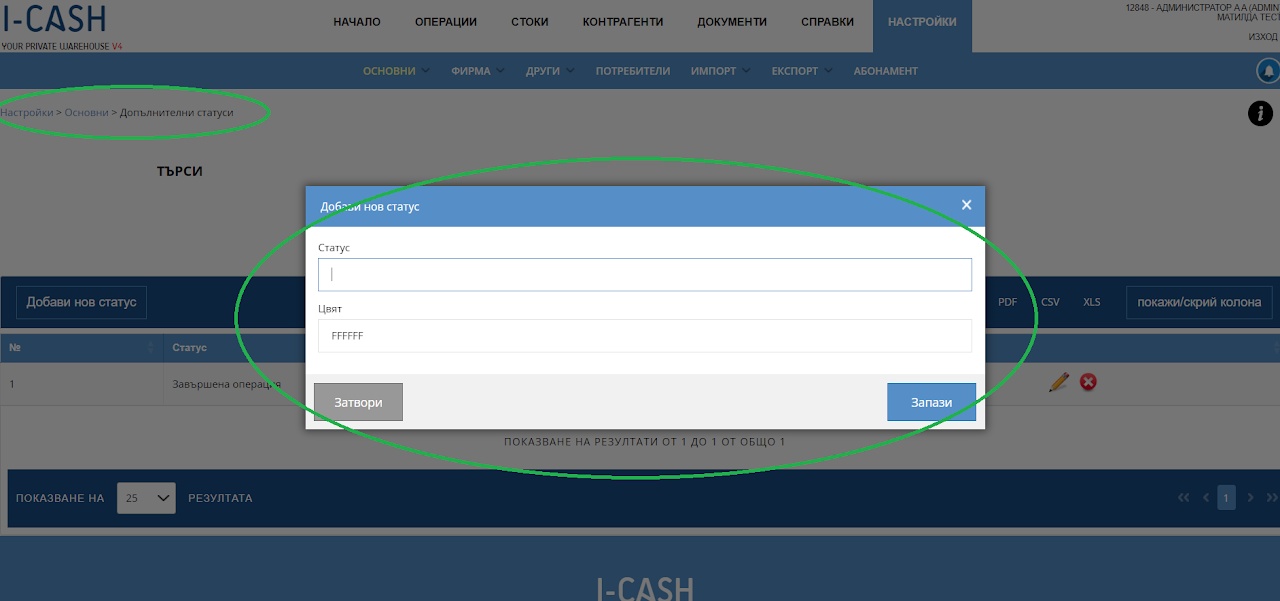This screenshot has height=601, width=1280.
Task: Expand the ОСНОВНИ submenu
Action: [x=396, y=71]
